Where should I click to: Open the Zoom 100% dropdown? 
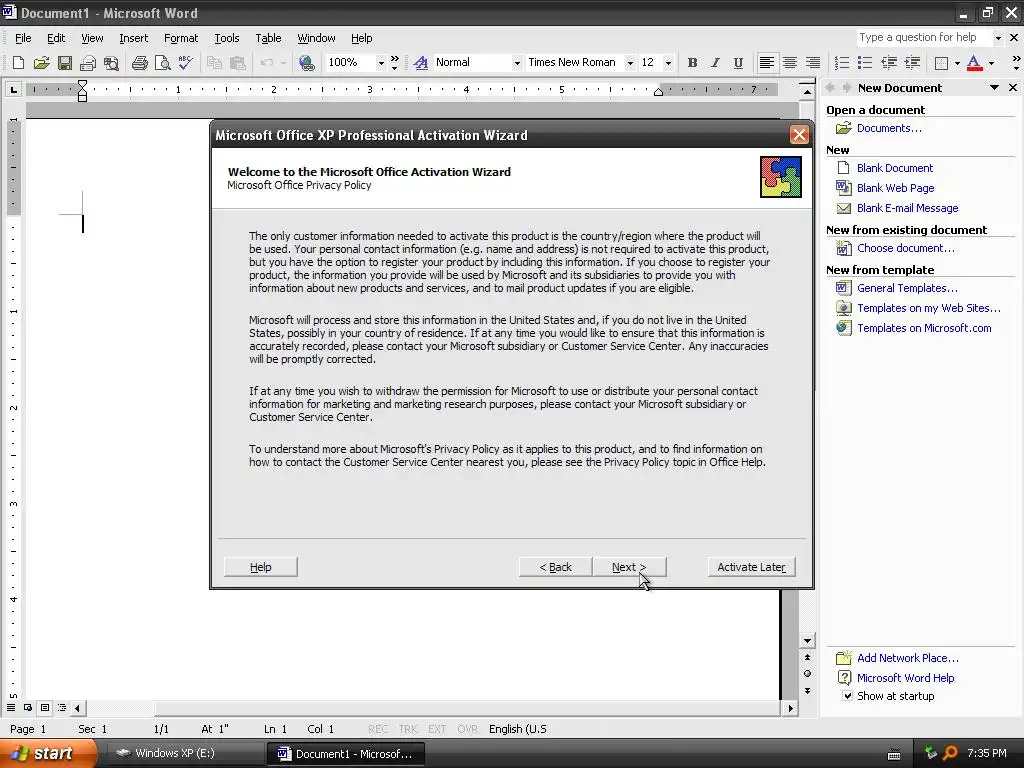pos(381,63)
